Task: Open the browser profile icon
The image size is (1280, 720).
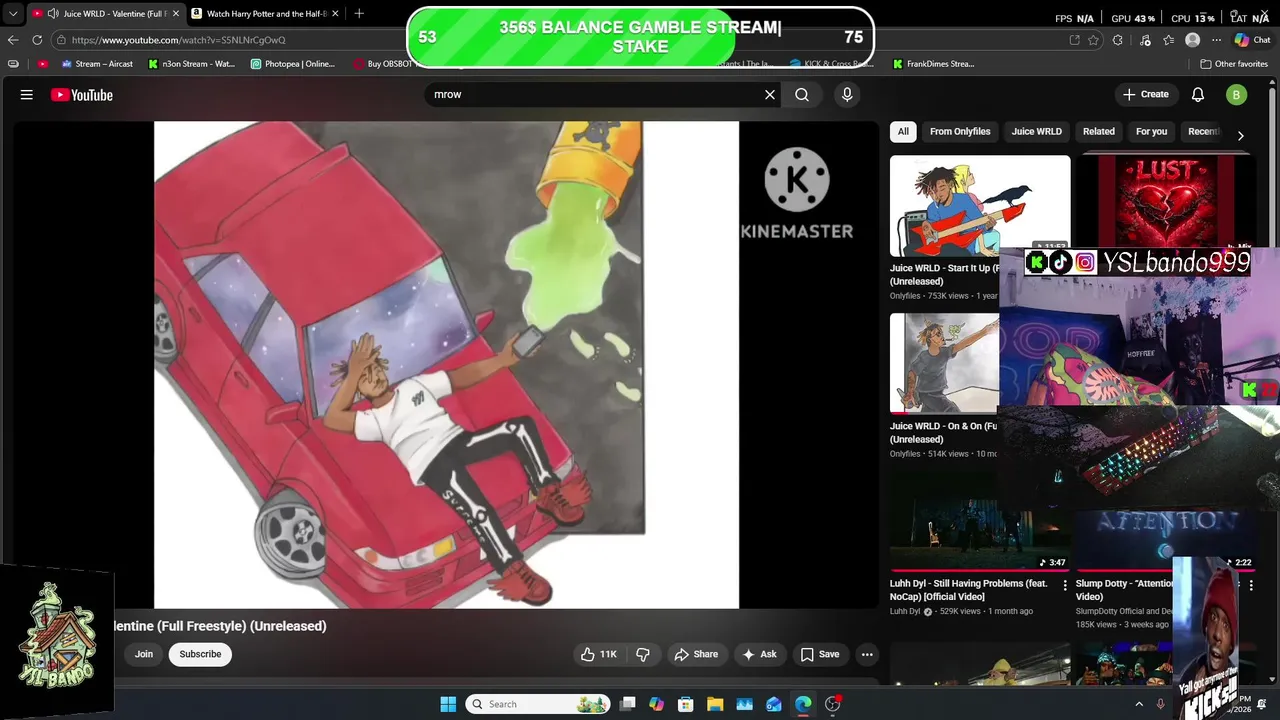Action: [x=1192, y=40]
